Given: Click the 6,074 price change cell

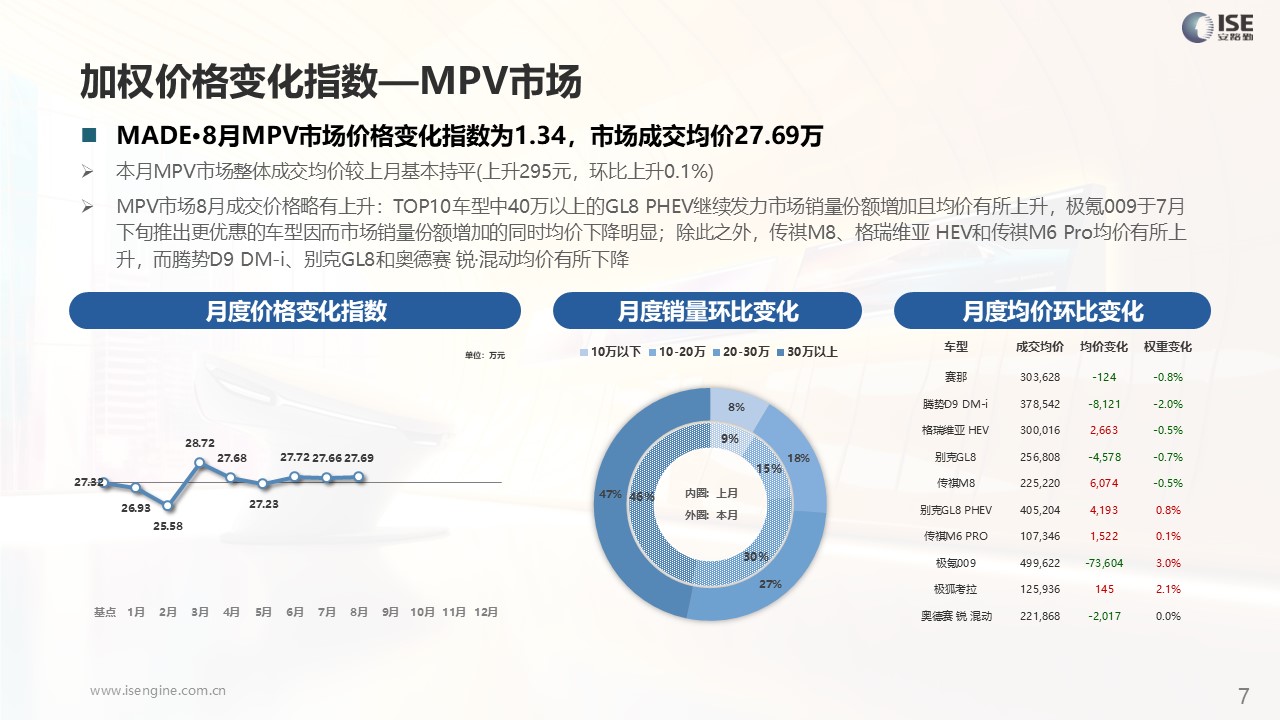Looking at the screenshot, I should (x=1104, y=483).
